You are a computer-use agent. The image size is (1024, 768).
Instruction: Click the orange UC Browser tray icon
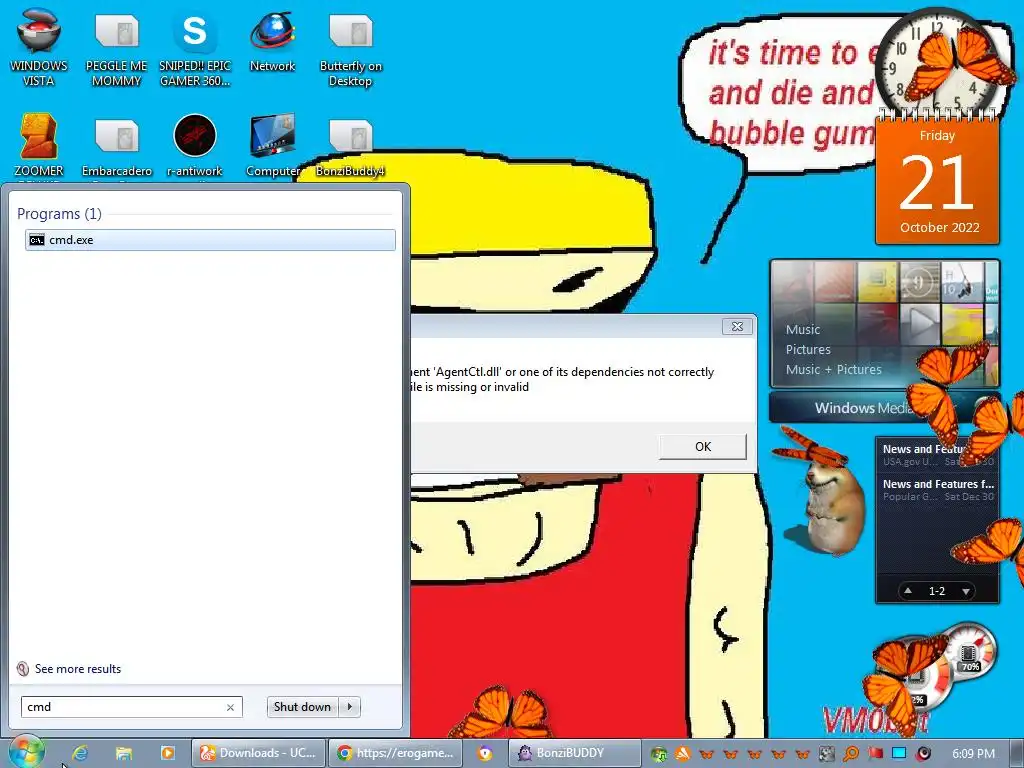tap(682, 754)
